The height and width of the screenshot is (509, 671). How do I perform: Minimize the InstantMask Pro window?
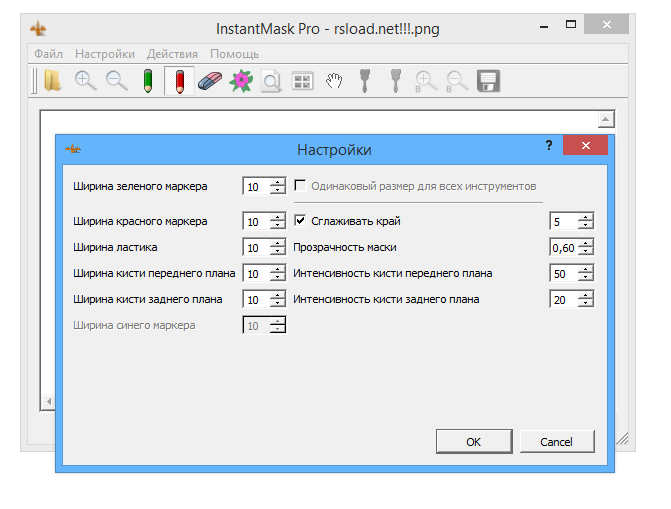[544, 26]
